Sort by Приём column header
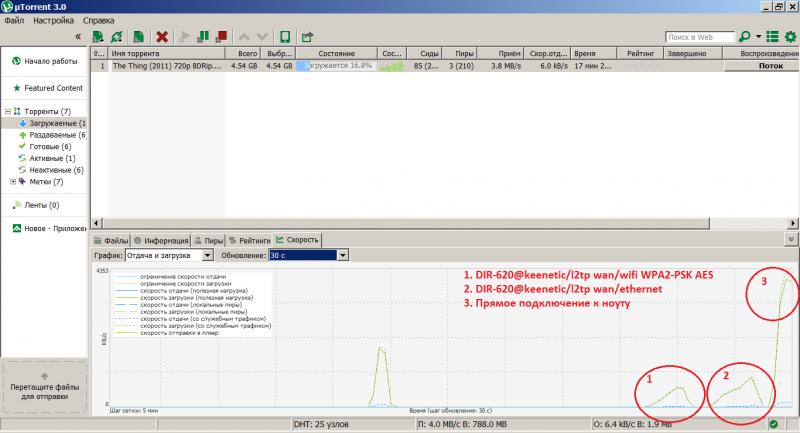This screenshot has height=433, width=800. click(501, 53)
